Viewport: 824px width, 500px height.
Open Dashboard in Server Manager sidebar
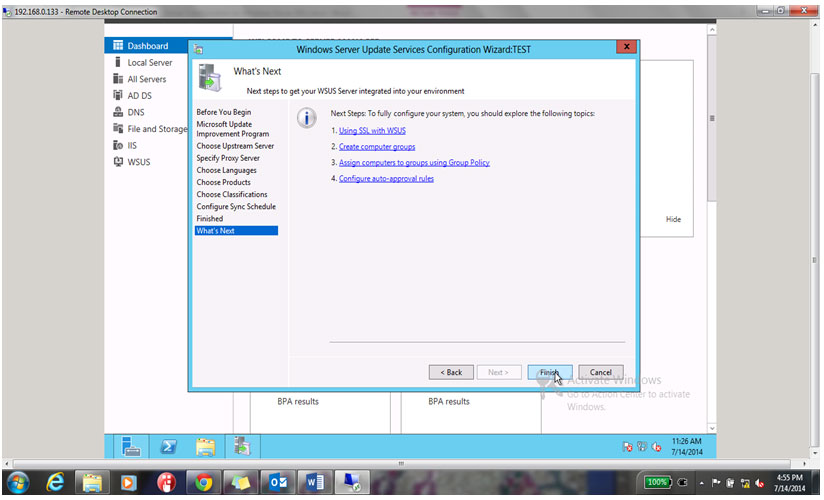147,46
